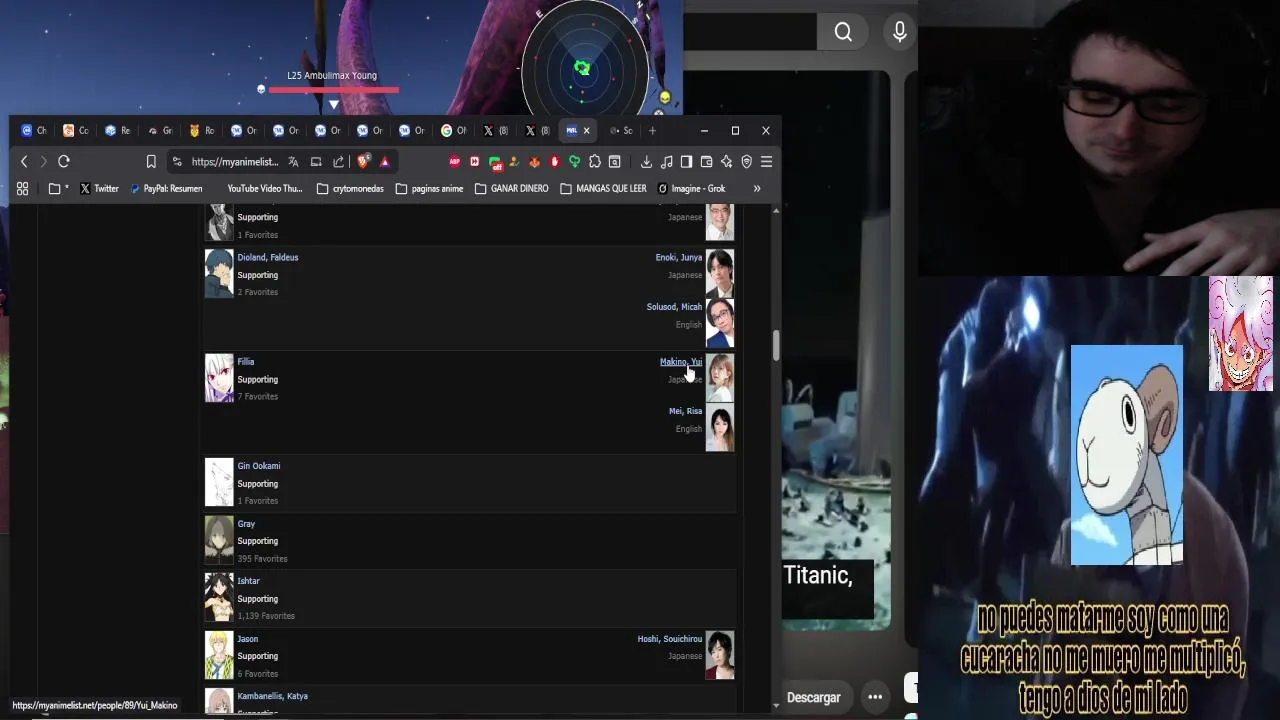
Task: Open the ABP adblock extension icon
Action: click(x=455, y=161)
